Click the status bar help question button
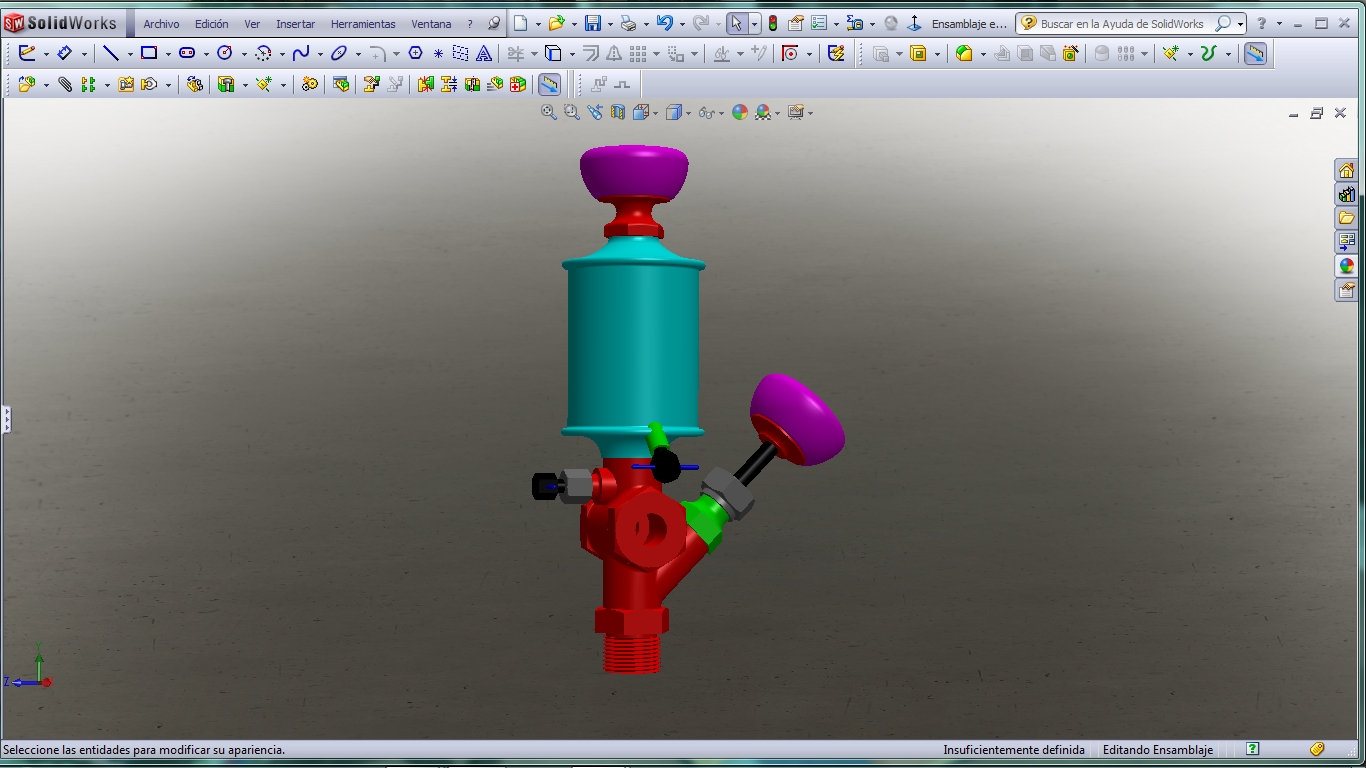 pyautogui.click(x=1252, y=749)
